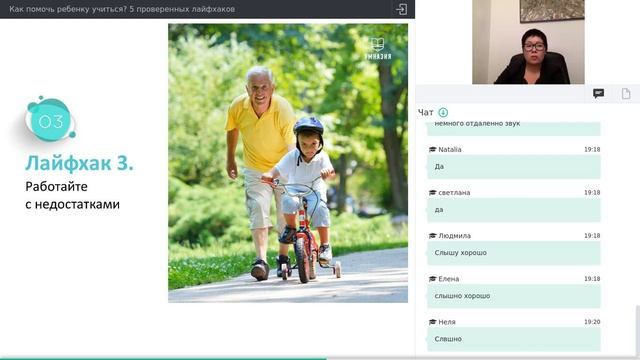Screen dimensions: 640x360
Task: Click the graduation cap icon next to Natalia
Action: coord(433,149)
